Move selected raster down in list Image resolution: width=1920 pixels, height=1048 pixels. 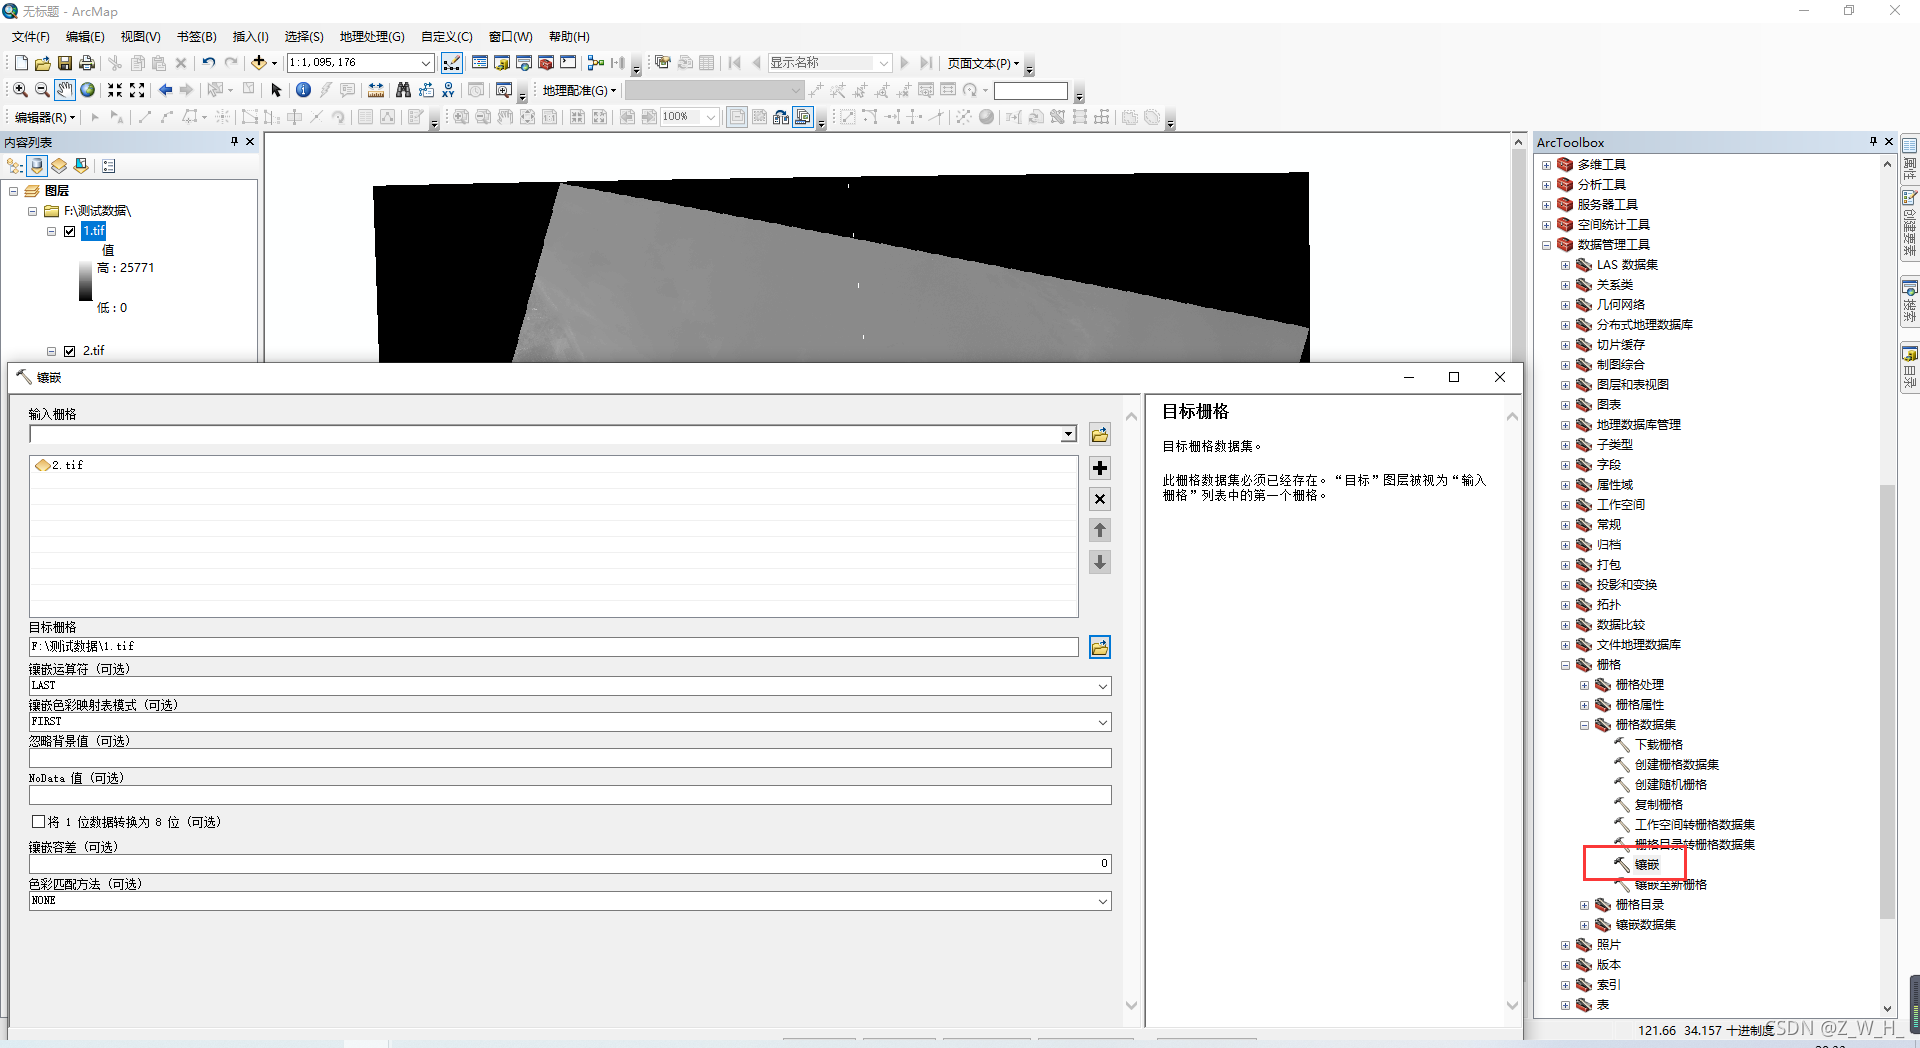coord(1100,562)
